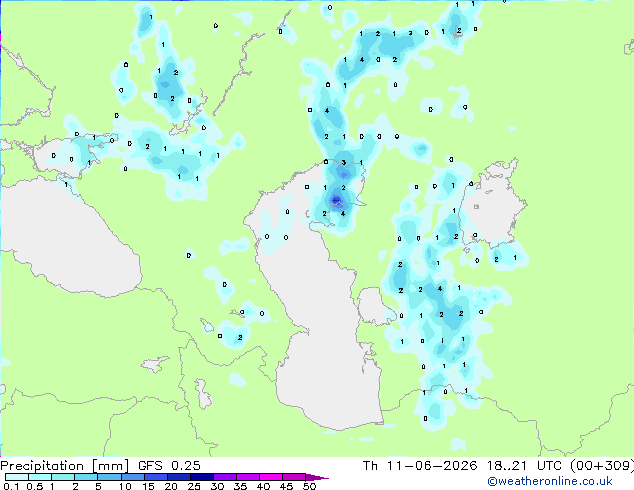Viewport: 634px width, 490px height.
Task: Click the '0.1' legend scale value
Action: [11, 486]
